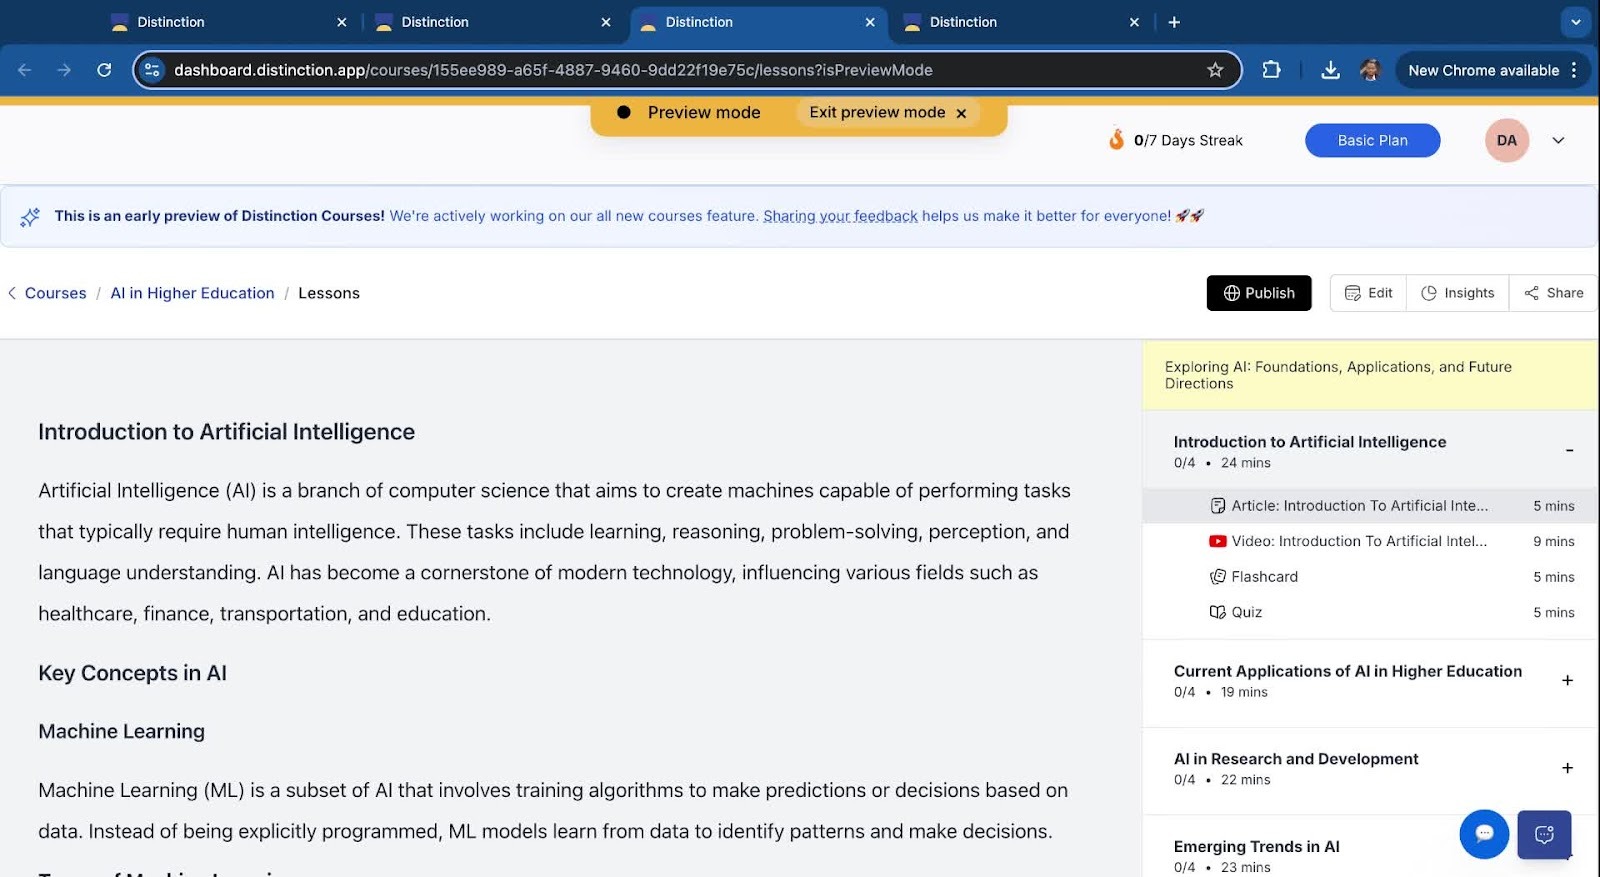Collapse Introduction to Artificial Intelligence section
Viewport: 1600px width, 877px height.
click(1568, 451)
